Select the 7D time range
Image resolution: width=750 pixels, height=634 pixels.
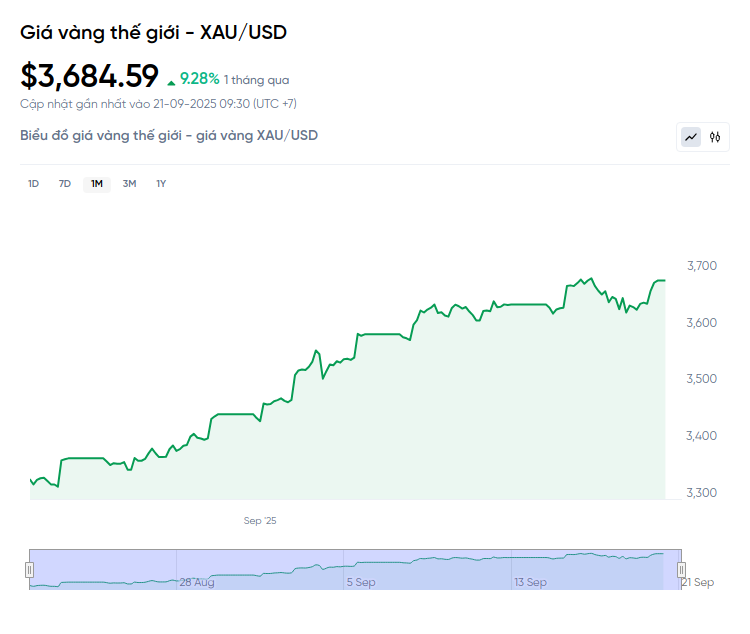[x=65, y=184]
